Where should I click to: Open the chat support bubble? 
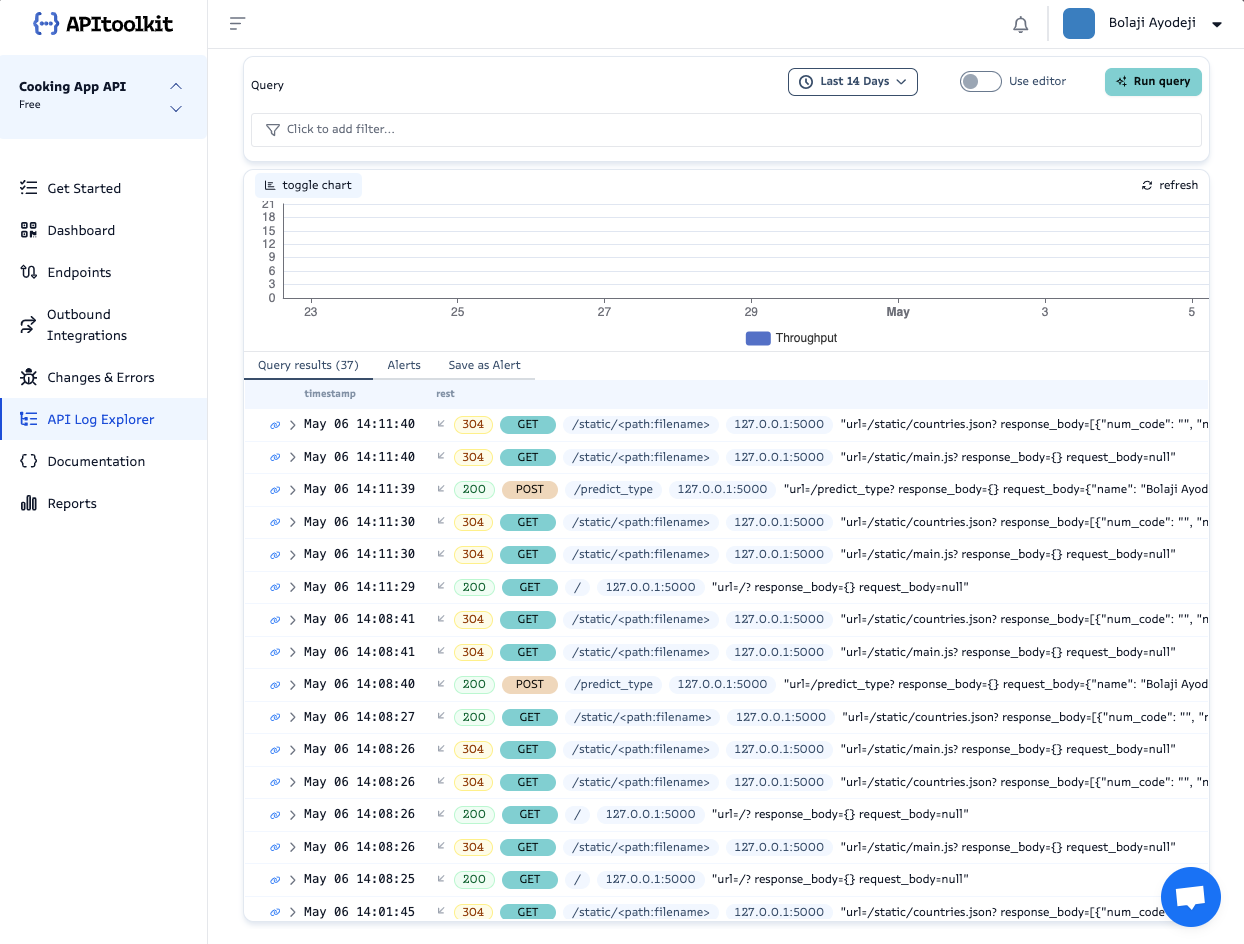pyautogui.click(x=1190, y=897)
